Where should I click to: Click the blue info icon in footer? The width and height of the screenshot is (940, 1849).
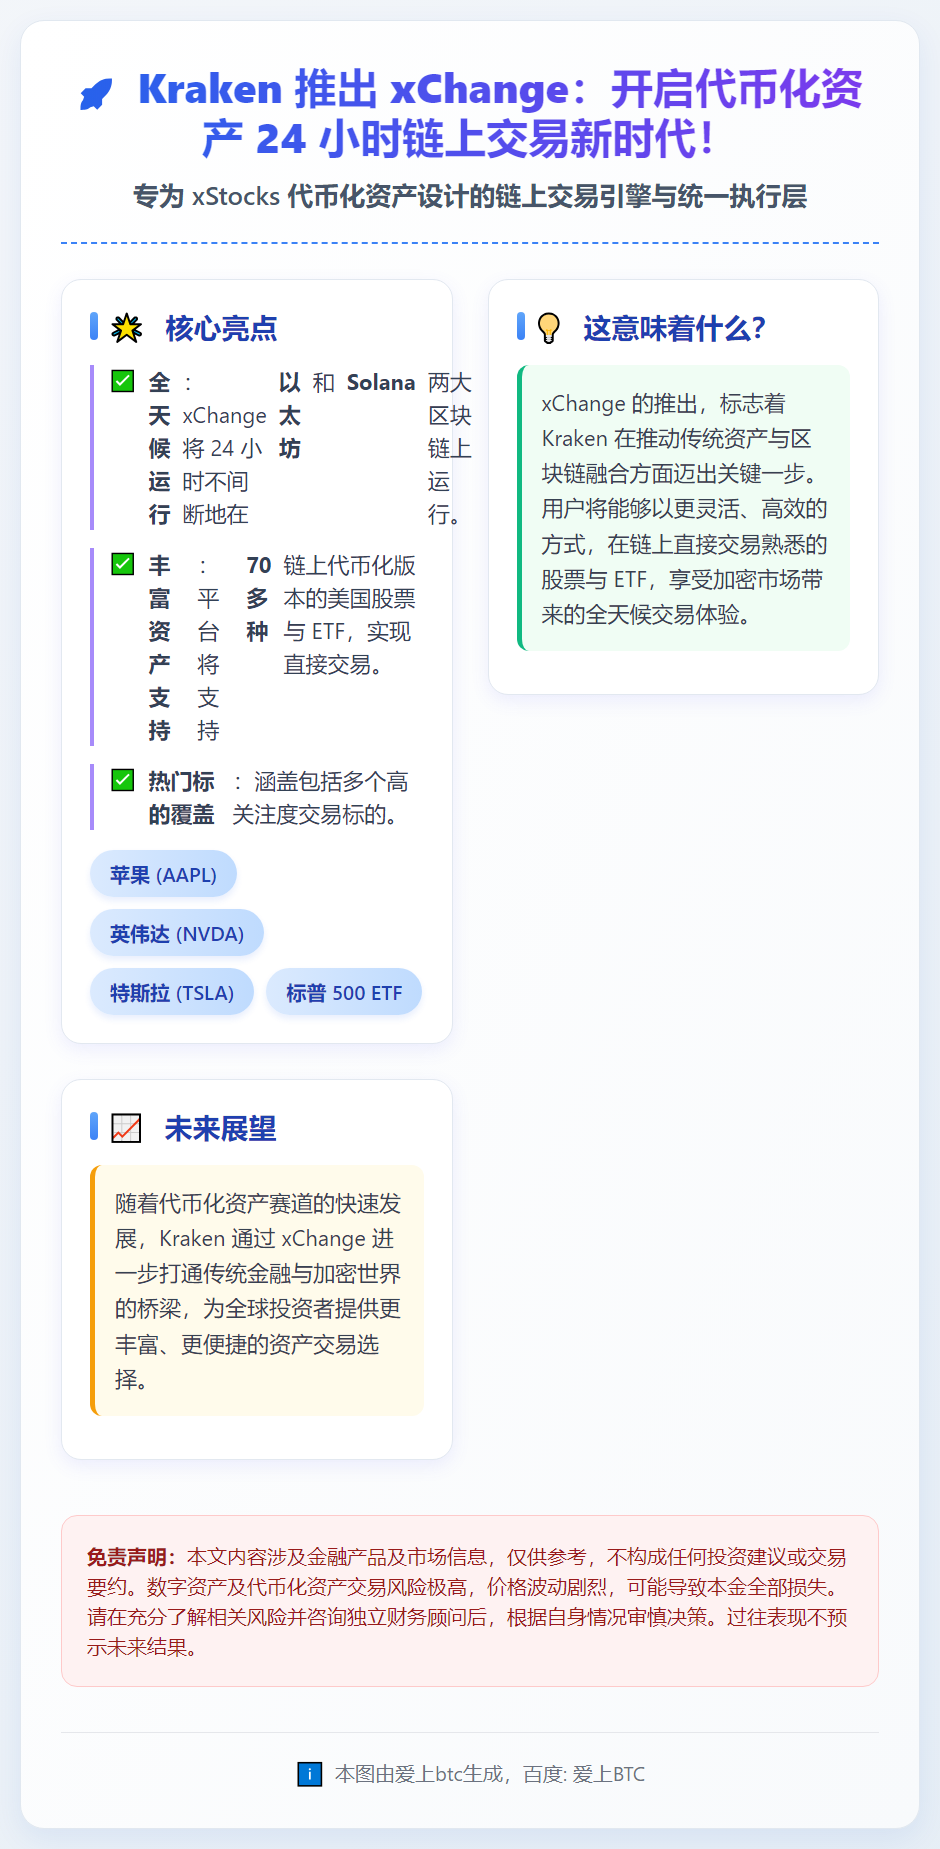tap(310, 1774)
